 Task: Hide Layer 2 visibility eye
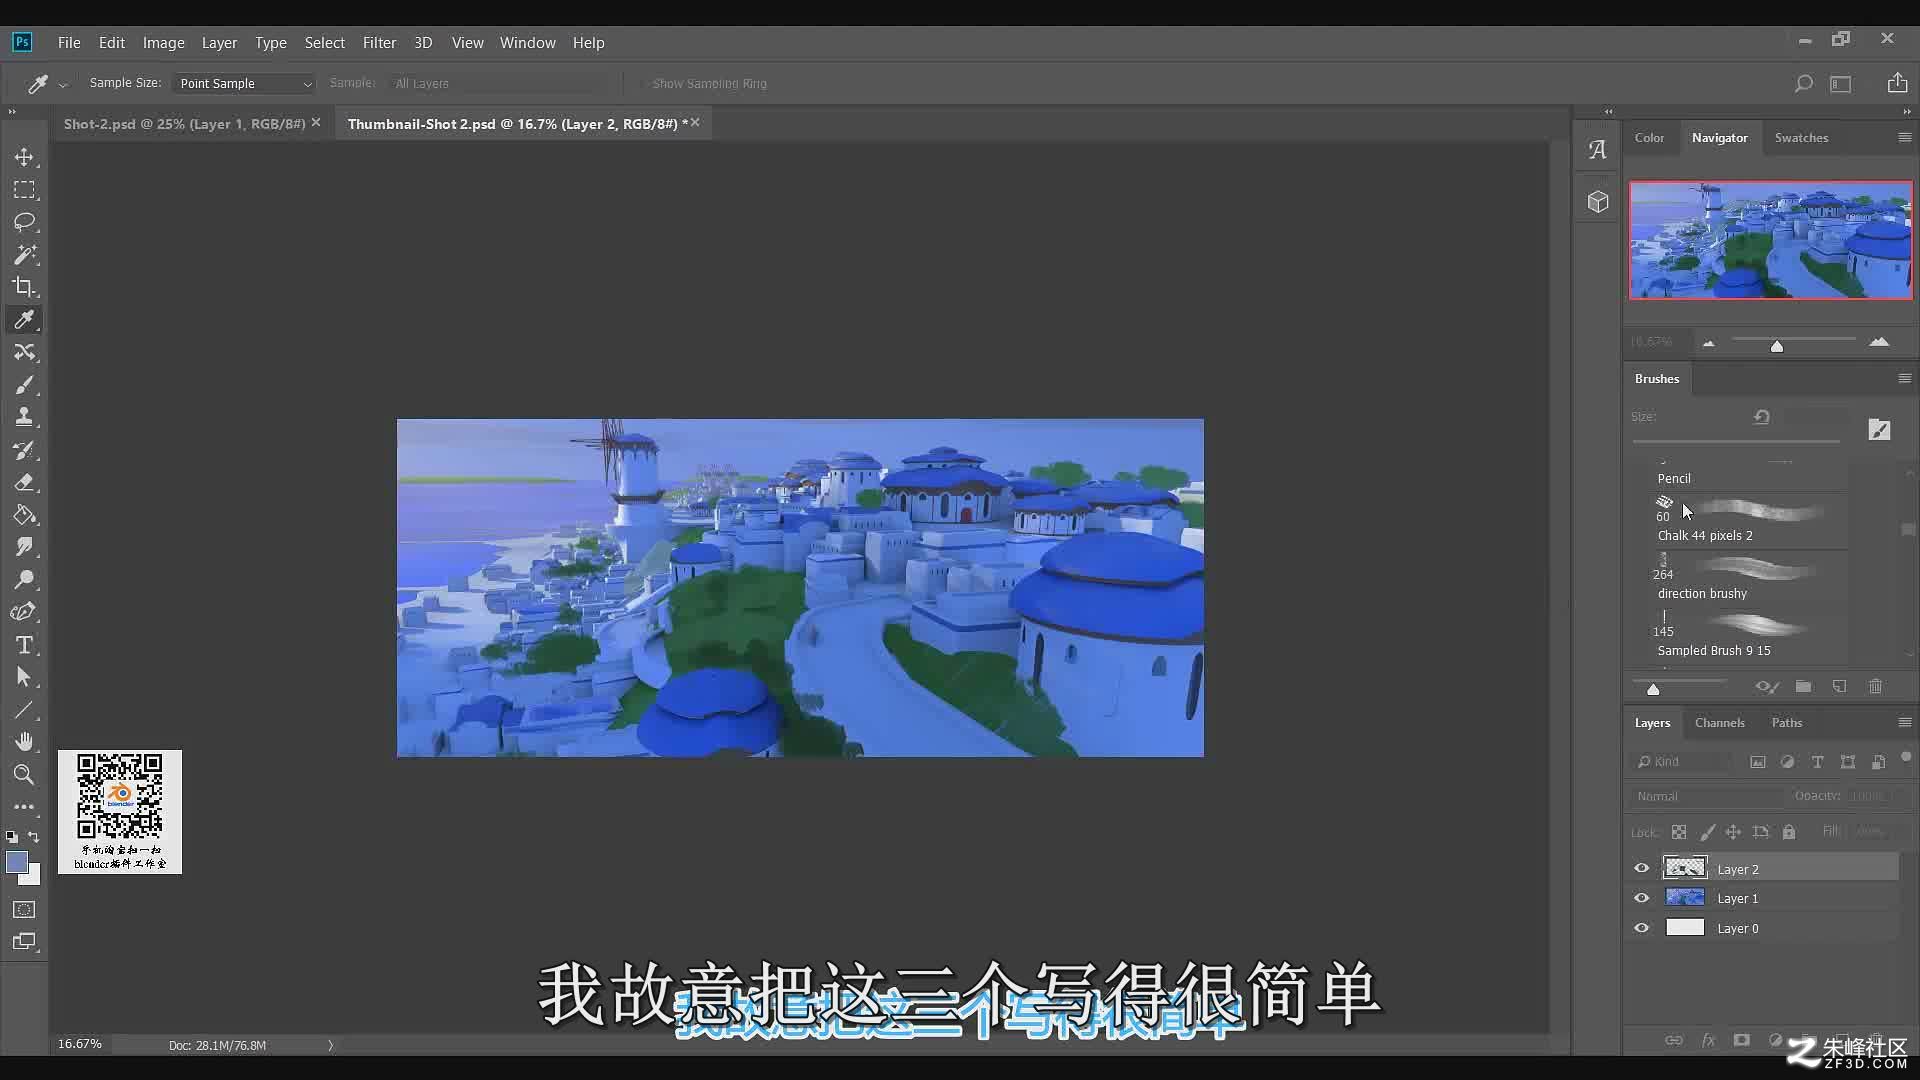(x=1641, y=868)
